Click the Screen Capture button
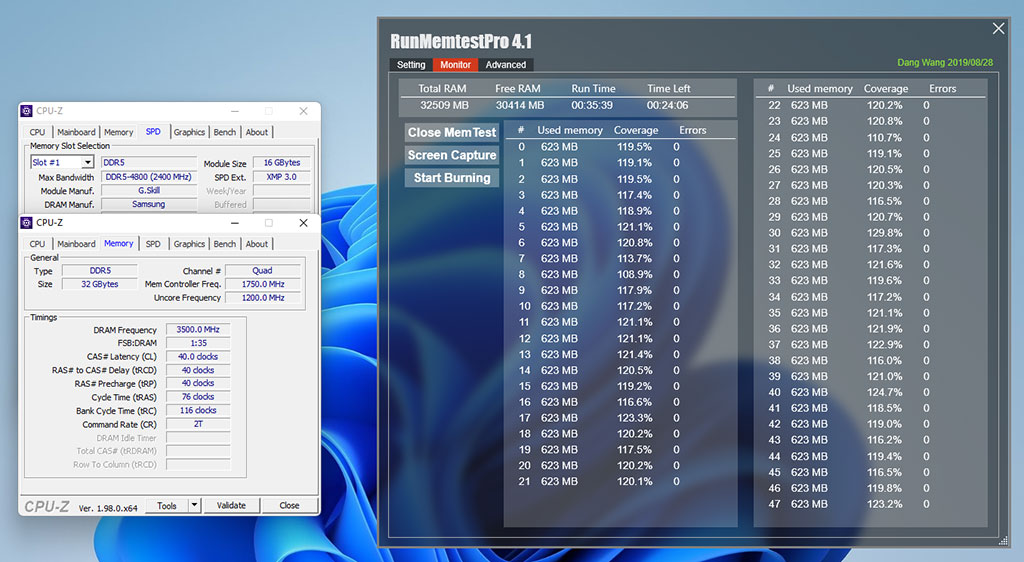The image size is (1024, 562). pyautogui.click(x=452, y=155)
